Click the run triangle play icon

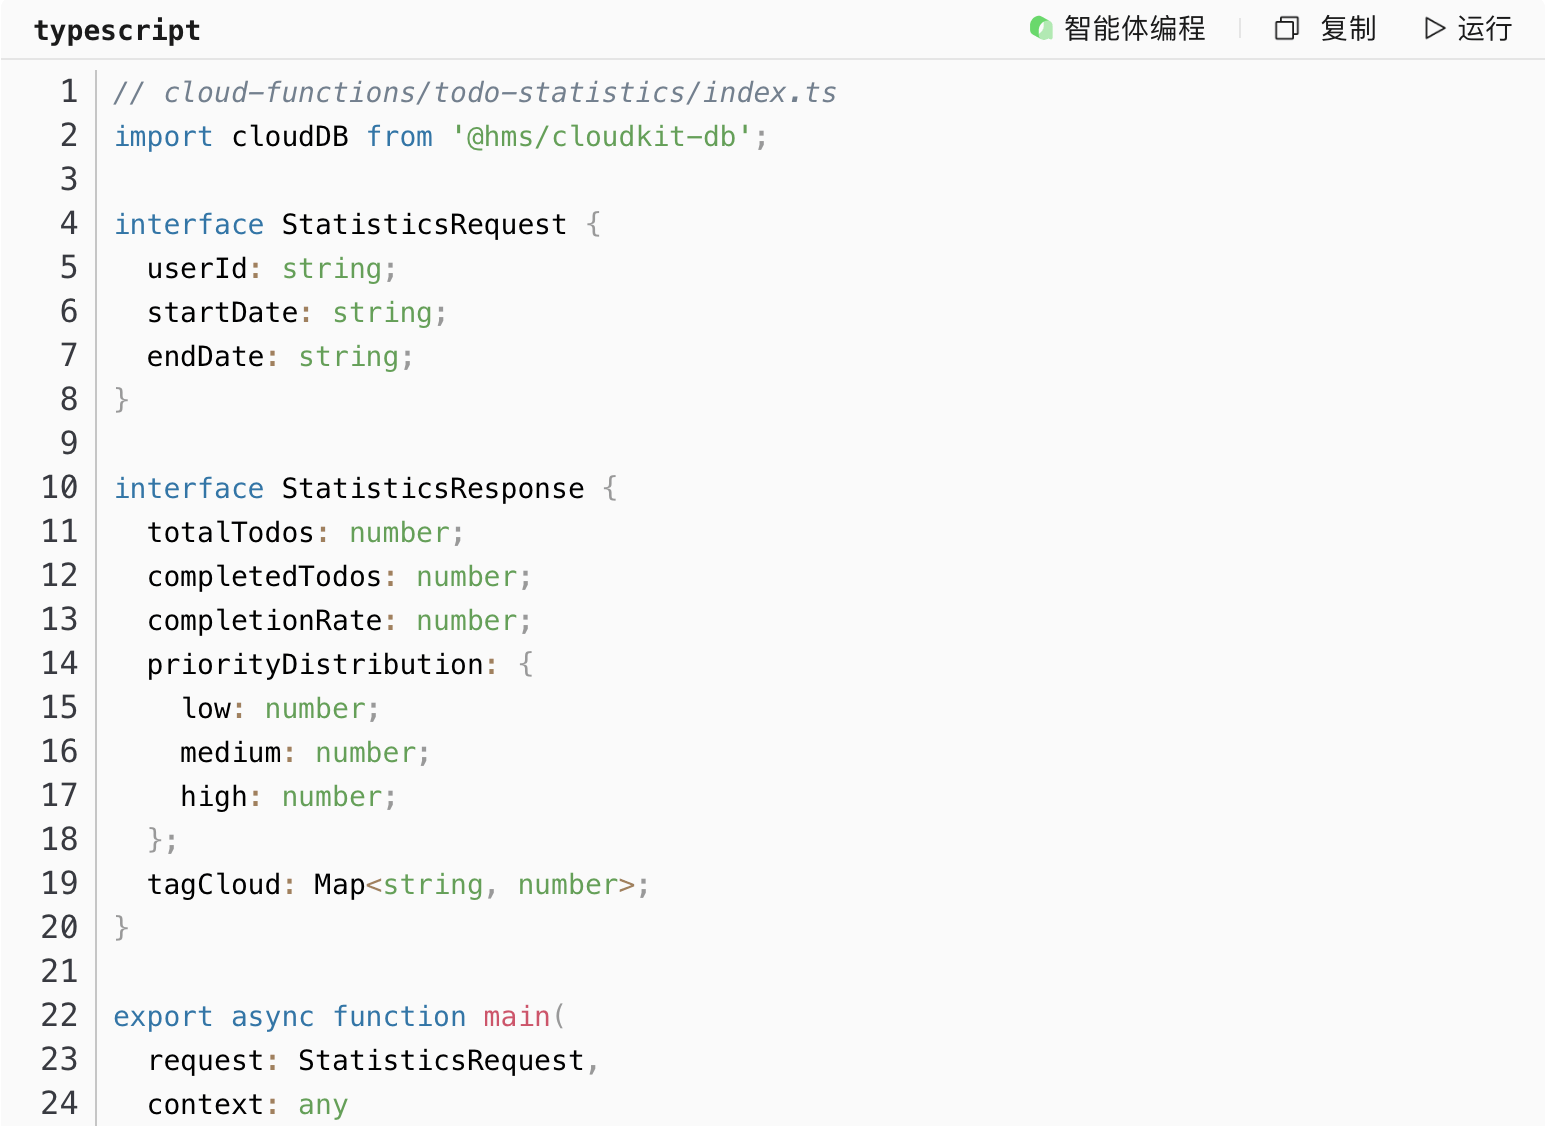coord(1434,29)
